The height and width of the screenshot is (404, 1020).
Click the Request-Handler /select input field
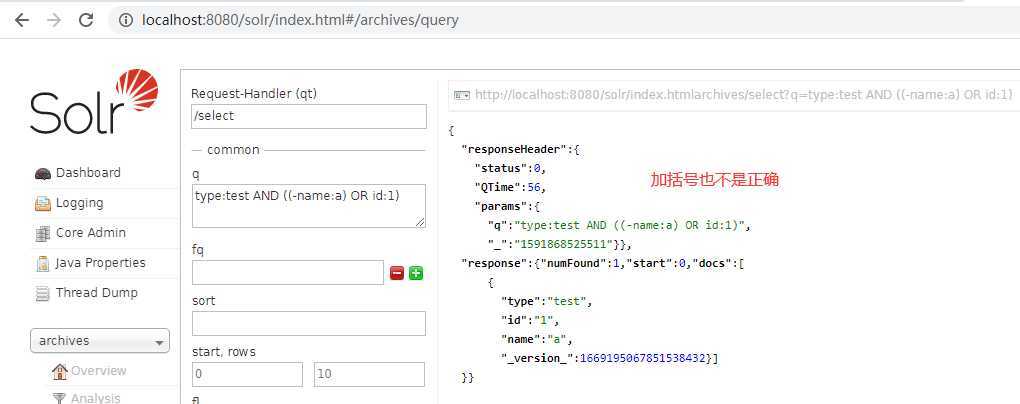(308, 116)
